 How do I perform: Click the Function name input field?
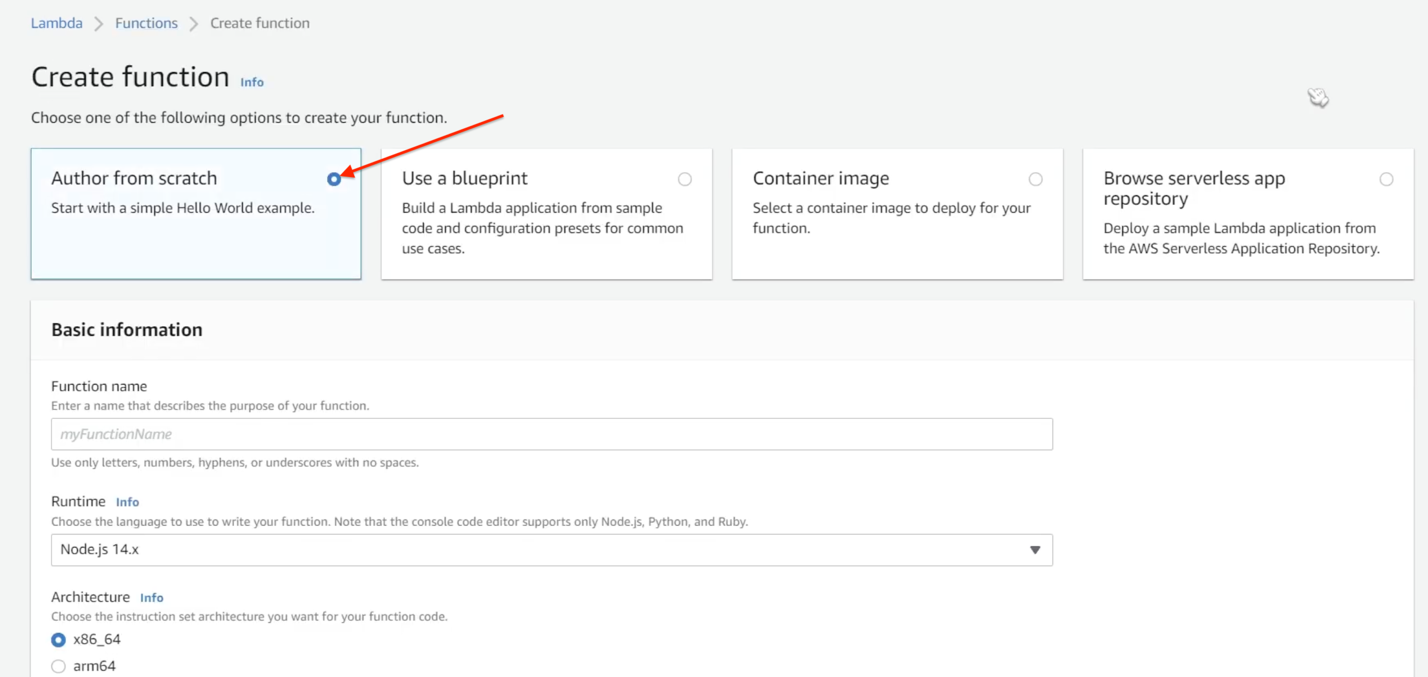point(552,434)
